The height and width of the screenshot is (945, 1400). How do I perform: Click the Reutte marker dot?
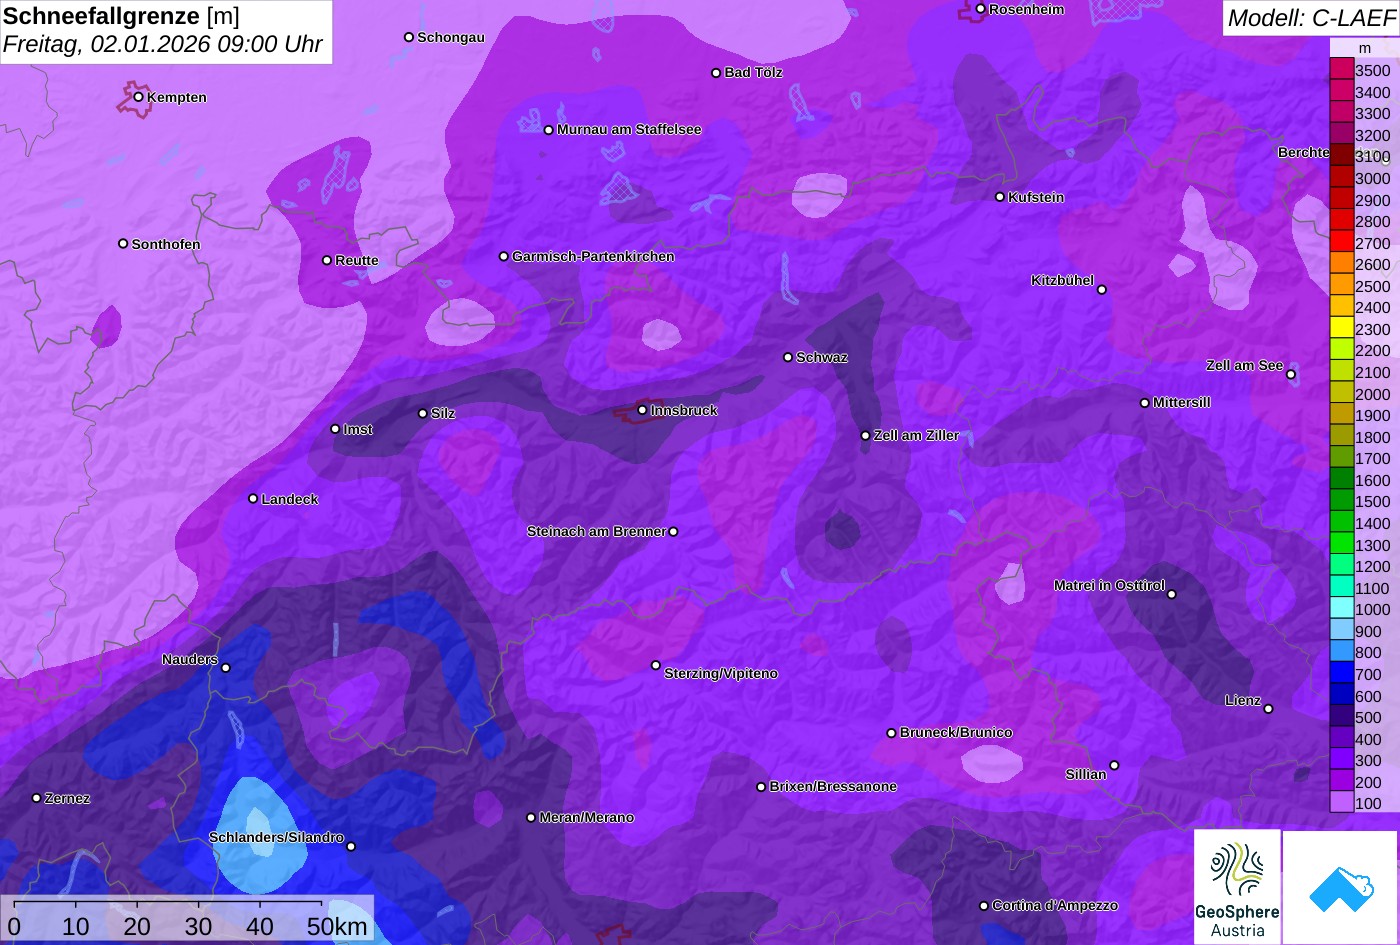(x=327, y=260)
